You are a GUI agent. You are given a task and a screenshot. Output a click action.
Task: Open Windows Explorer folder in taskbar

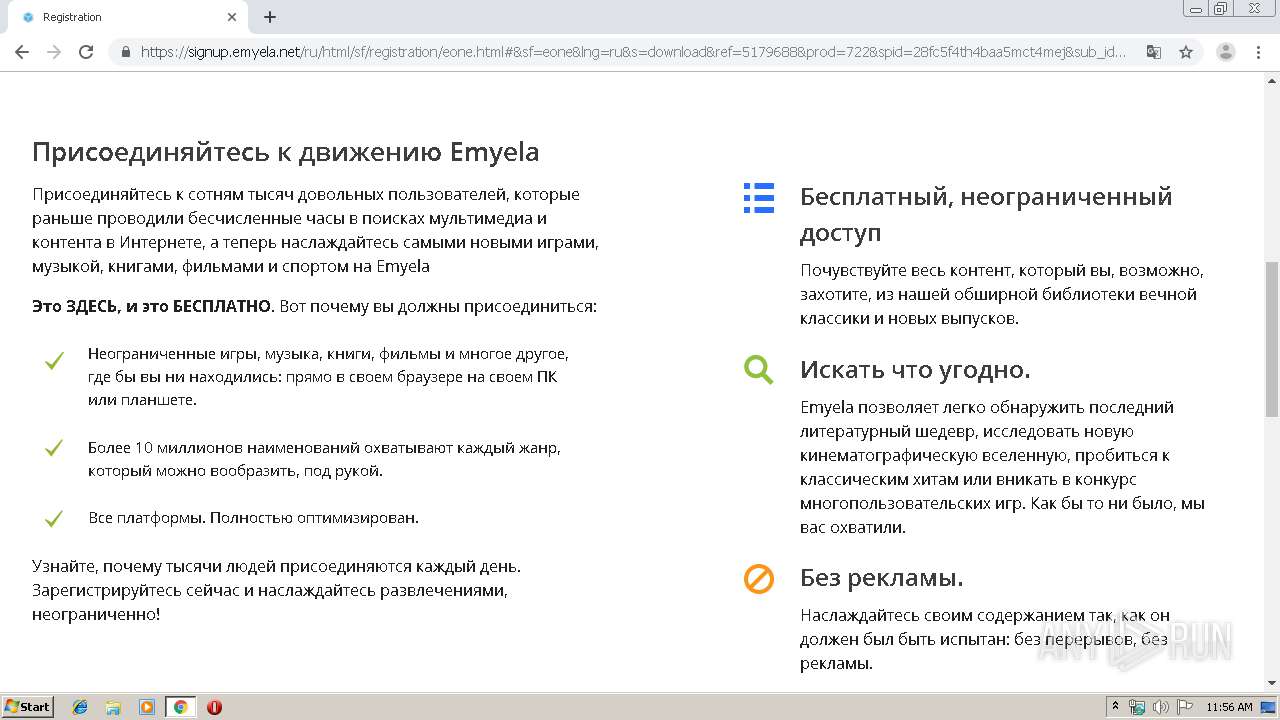(113, 707)
